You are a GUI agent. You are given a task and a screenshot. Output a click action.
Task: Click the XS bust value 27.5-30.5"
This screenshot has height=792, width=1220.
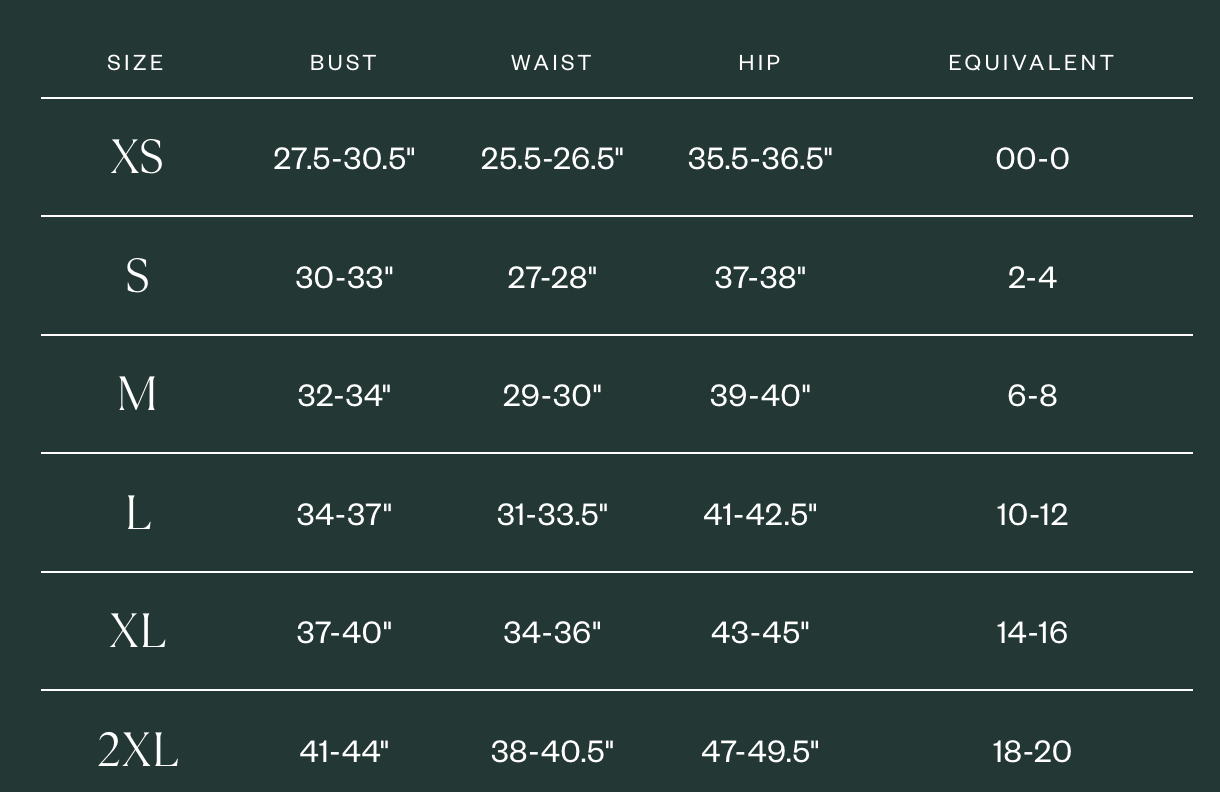coord(344,158)
